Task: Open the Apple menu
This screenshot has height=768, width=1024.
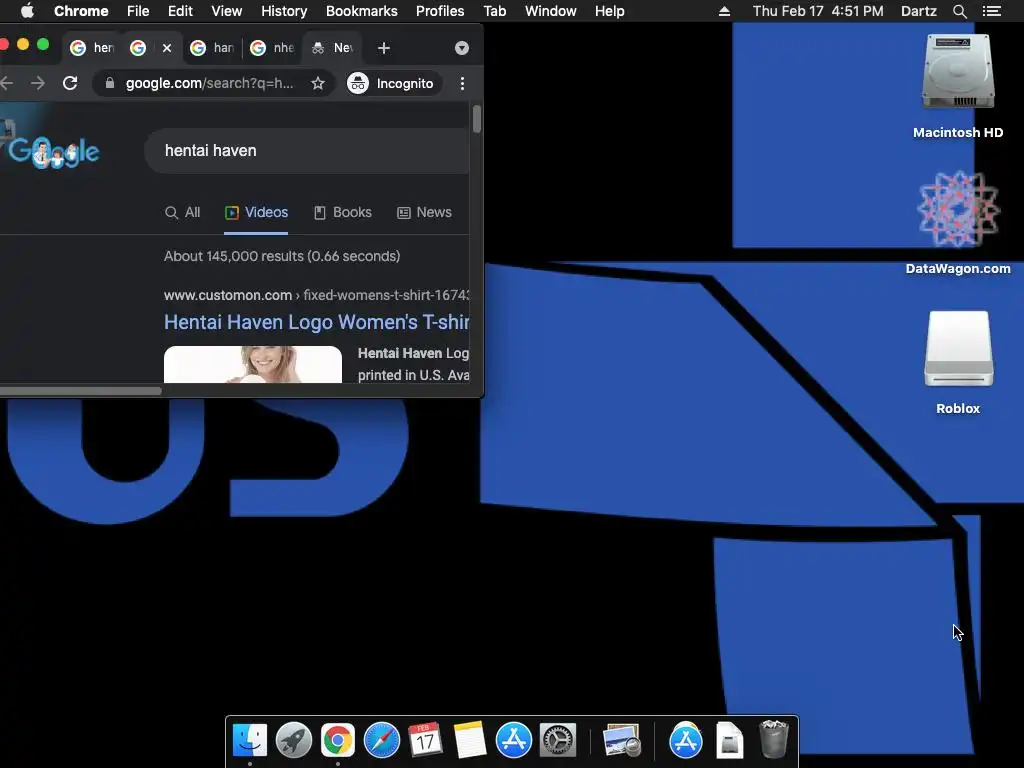Action: pyautogui.click(x=27, y=11)
